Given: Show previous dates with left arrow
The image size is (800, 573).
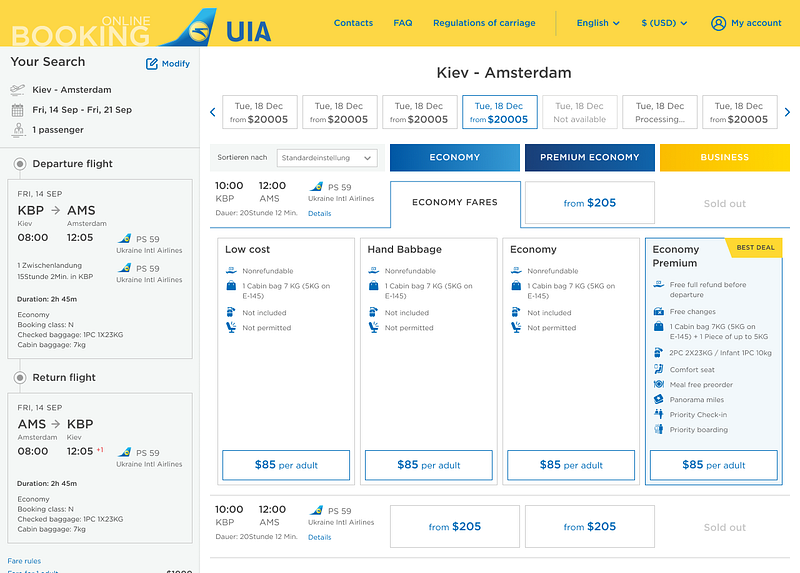Looking at the screenshot, I should (x=213, y=112).
